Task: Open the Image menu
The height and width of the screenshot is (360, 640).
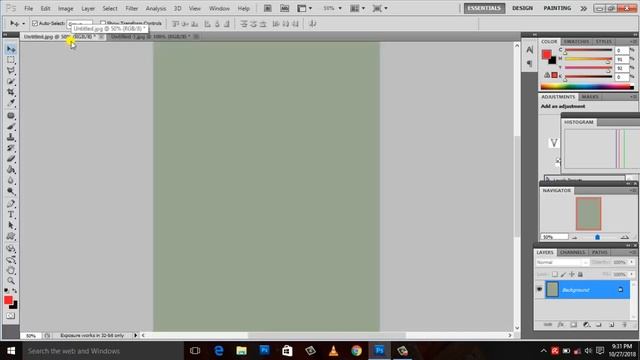Action: pos(65,8)
